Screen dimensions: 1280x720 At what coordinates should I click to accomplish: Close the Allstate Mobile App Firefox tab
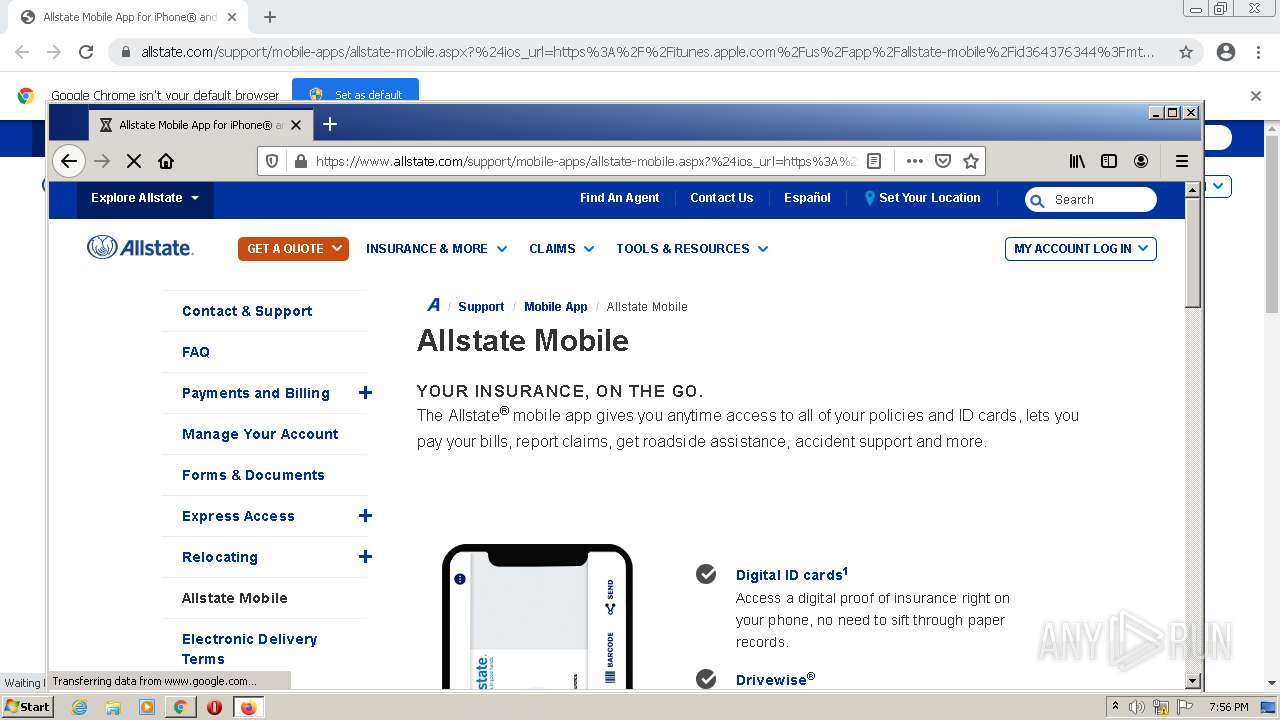click(x=296, y=125)
